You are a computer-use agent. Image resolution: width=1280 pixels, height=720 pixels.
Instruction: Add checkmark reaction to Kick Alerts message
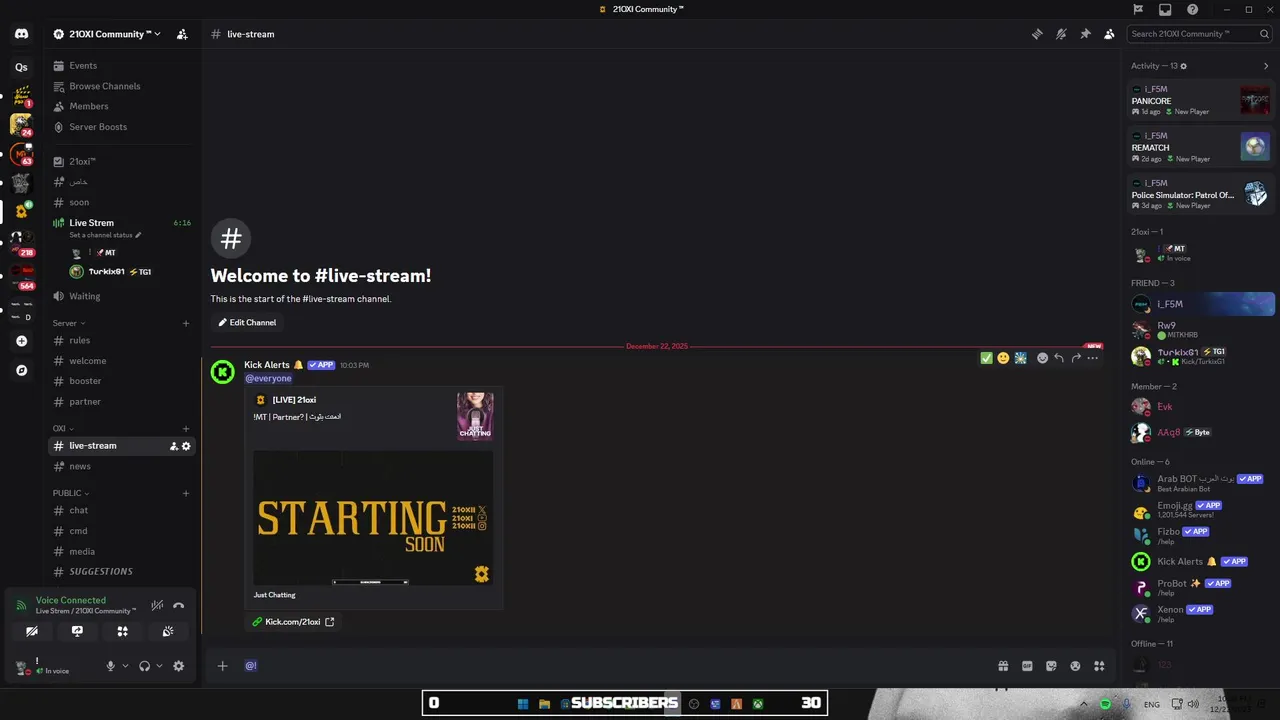[x=986, y=358]
